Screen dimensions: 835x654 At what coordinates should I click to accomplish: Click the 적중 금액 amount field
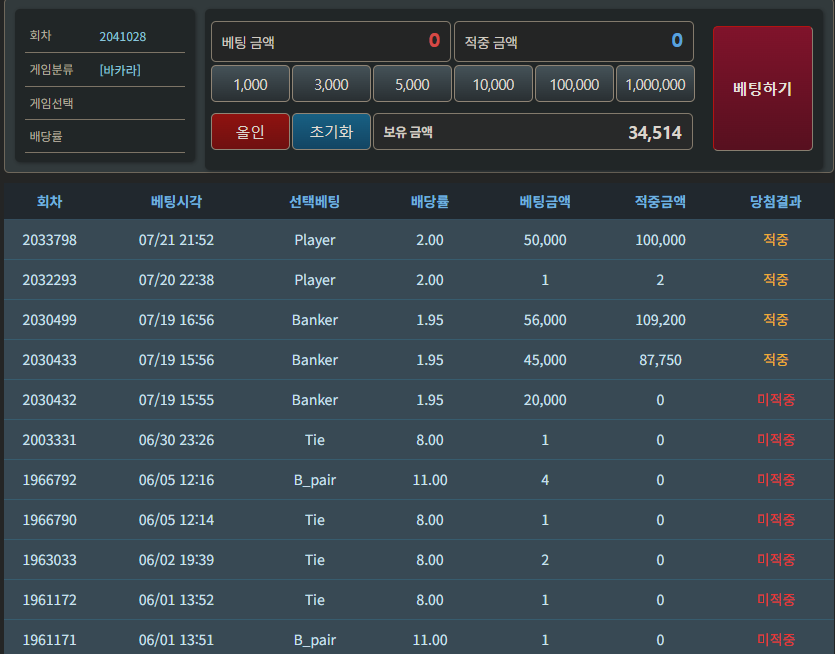click(x=574, y=42)
